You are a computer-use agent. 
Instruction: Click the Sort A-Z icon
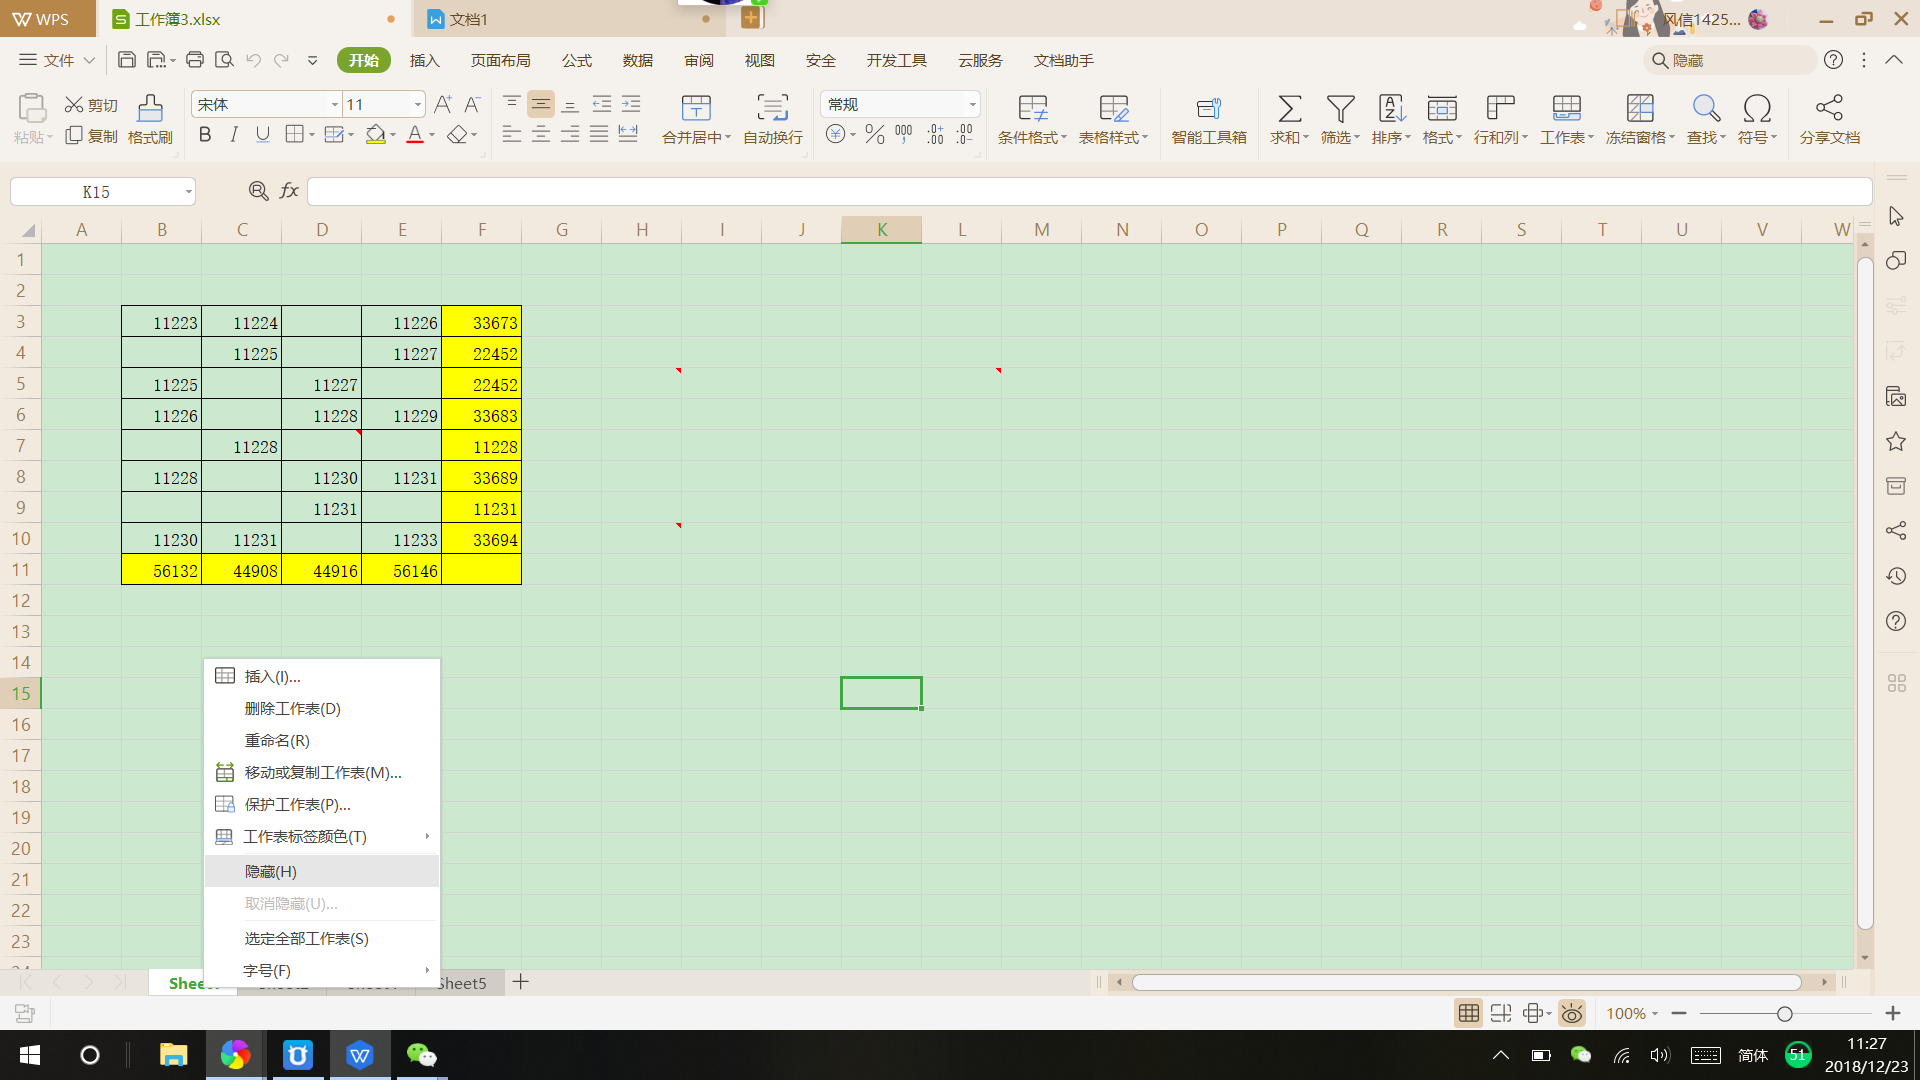1391,108
